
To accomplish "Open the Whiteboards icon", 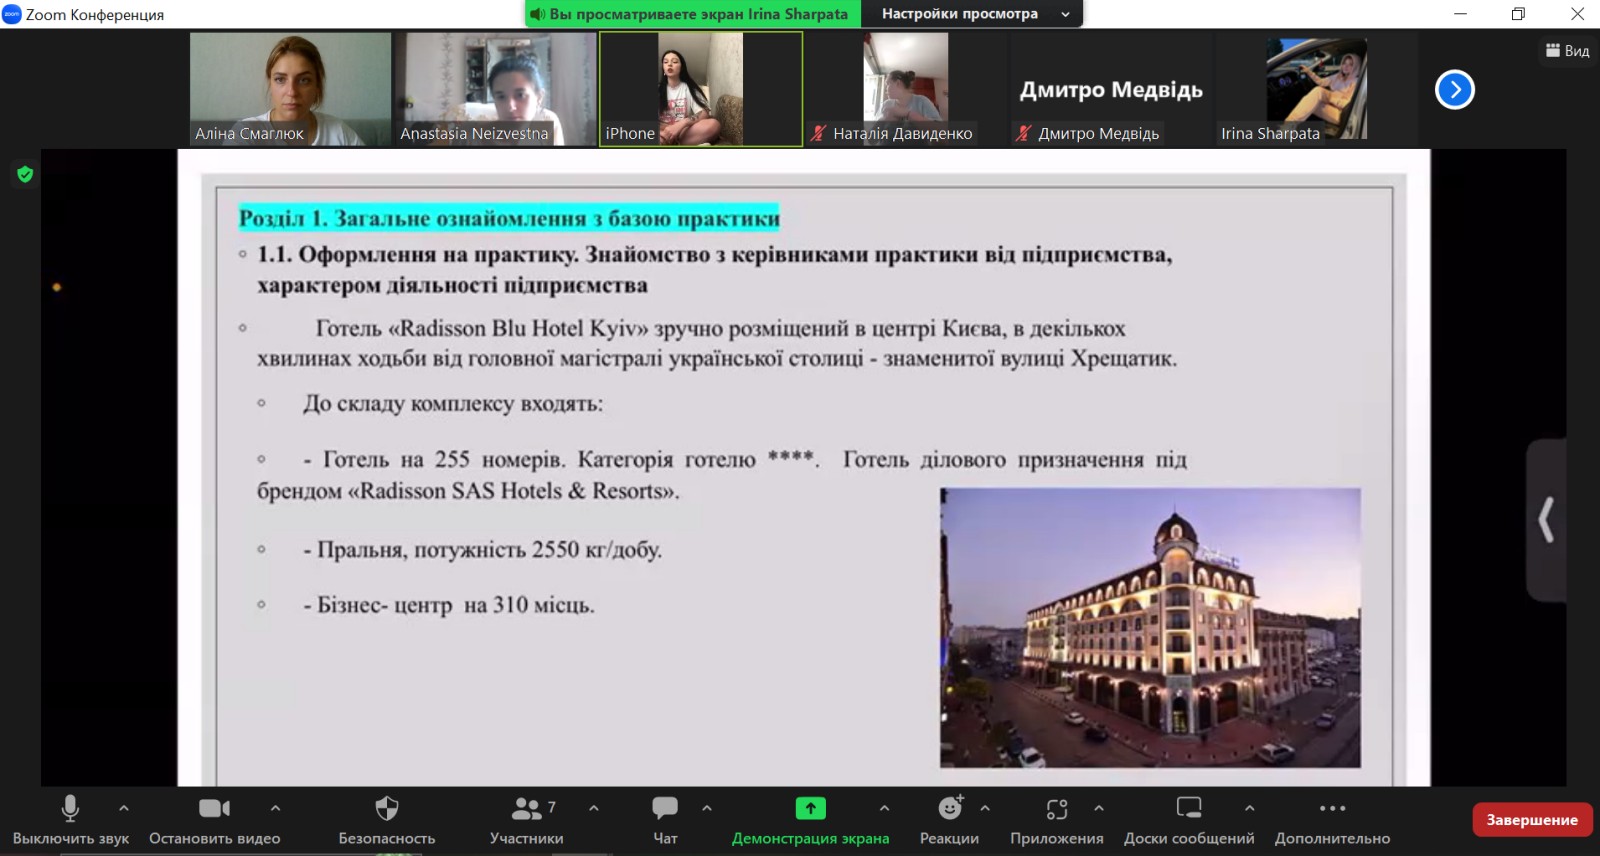I will point(1189,808).
